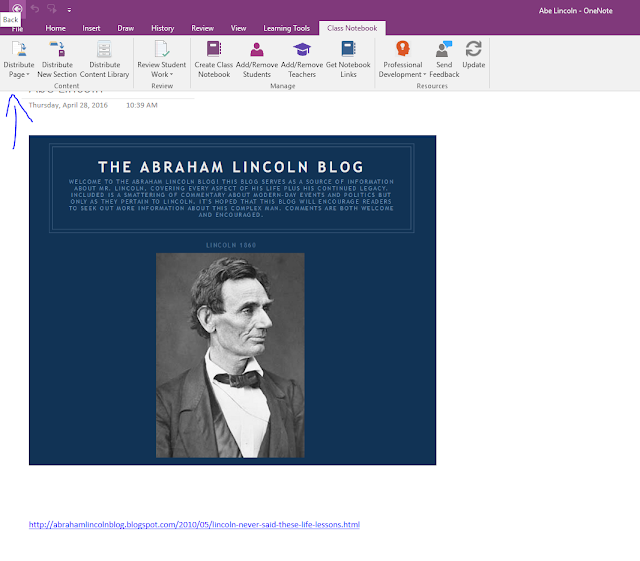640x561 pixels.
Task: Select the History tab
Action: coord(162,28)
